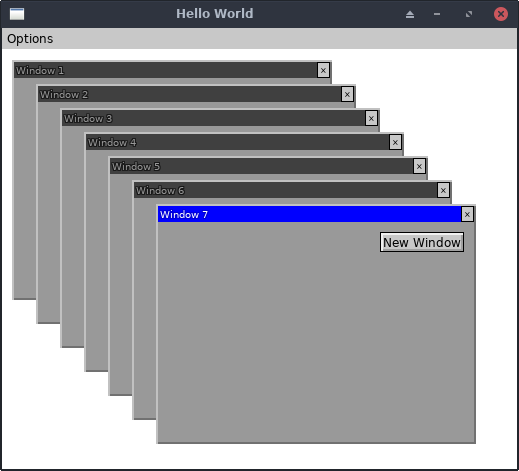Close Window 2 with its X icon
The width and height of the screenshot is (519, 471).
click(347, 94)
